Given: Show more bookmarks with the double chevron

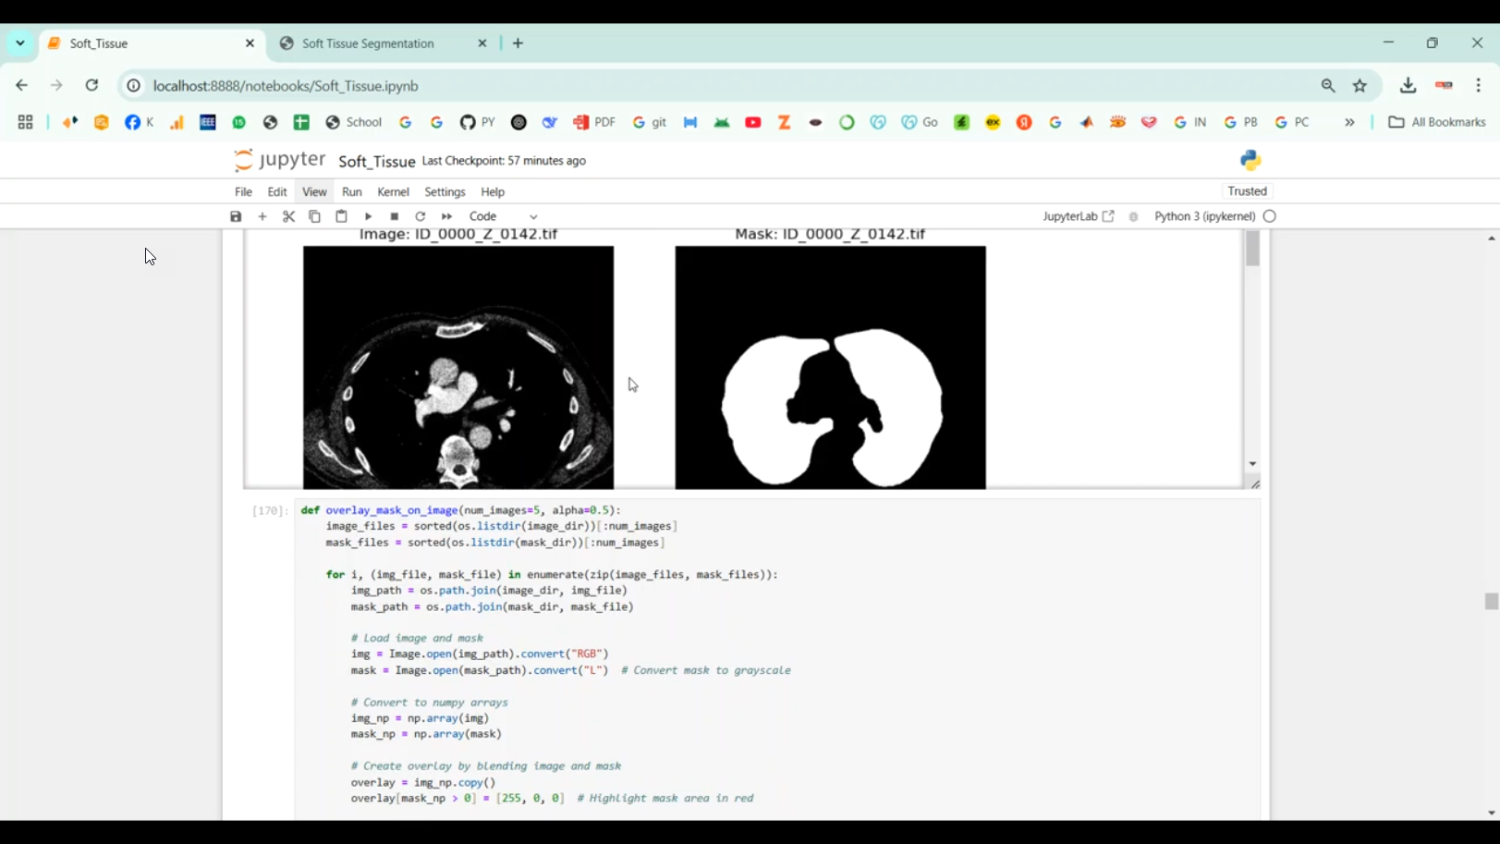Looking at the screenshot, I should (x=1349, y=122).
